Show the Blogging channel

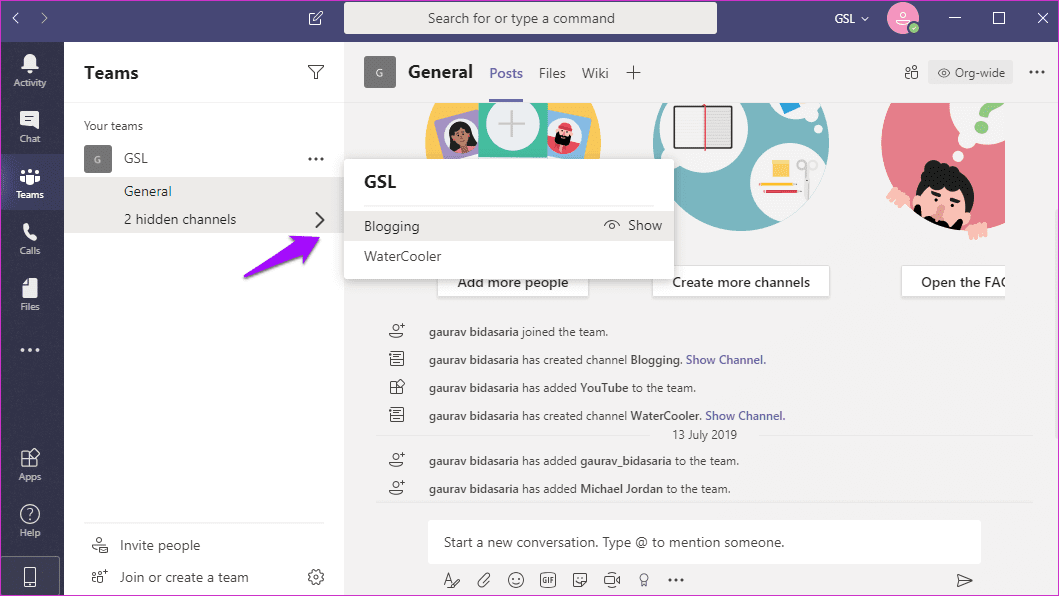click(633, 226)
